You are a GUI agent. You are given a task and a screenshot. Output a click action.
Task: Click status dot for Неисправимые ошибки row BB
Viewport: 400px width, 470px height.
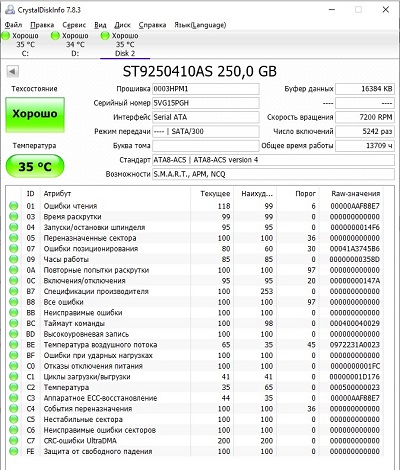click(14, 313)
